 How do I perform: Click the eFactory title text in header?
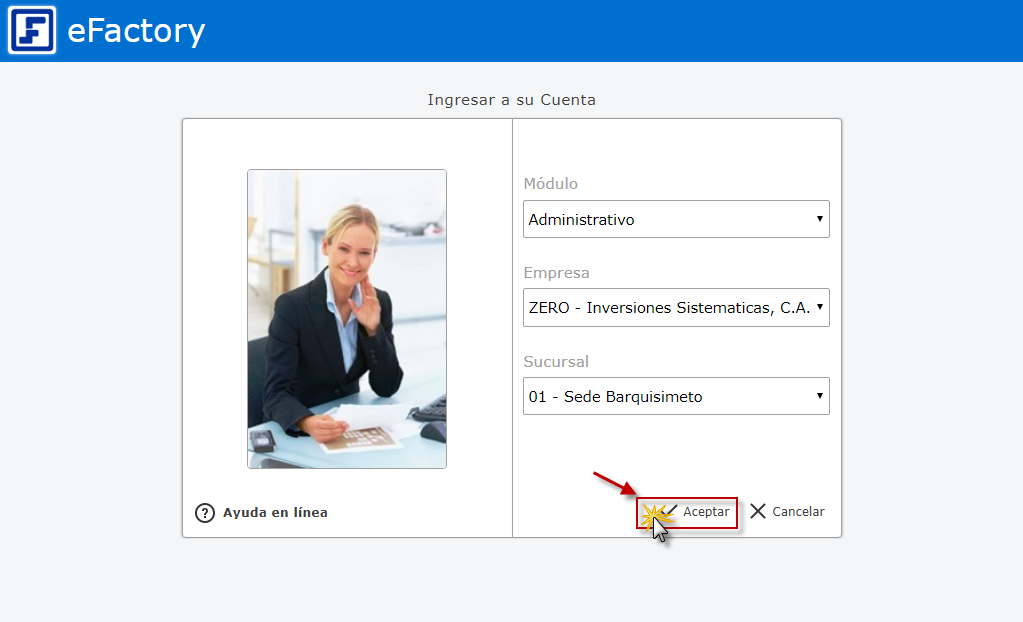pos(136,31)
